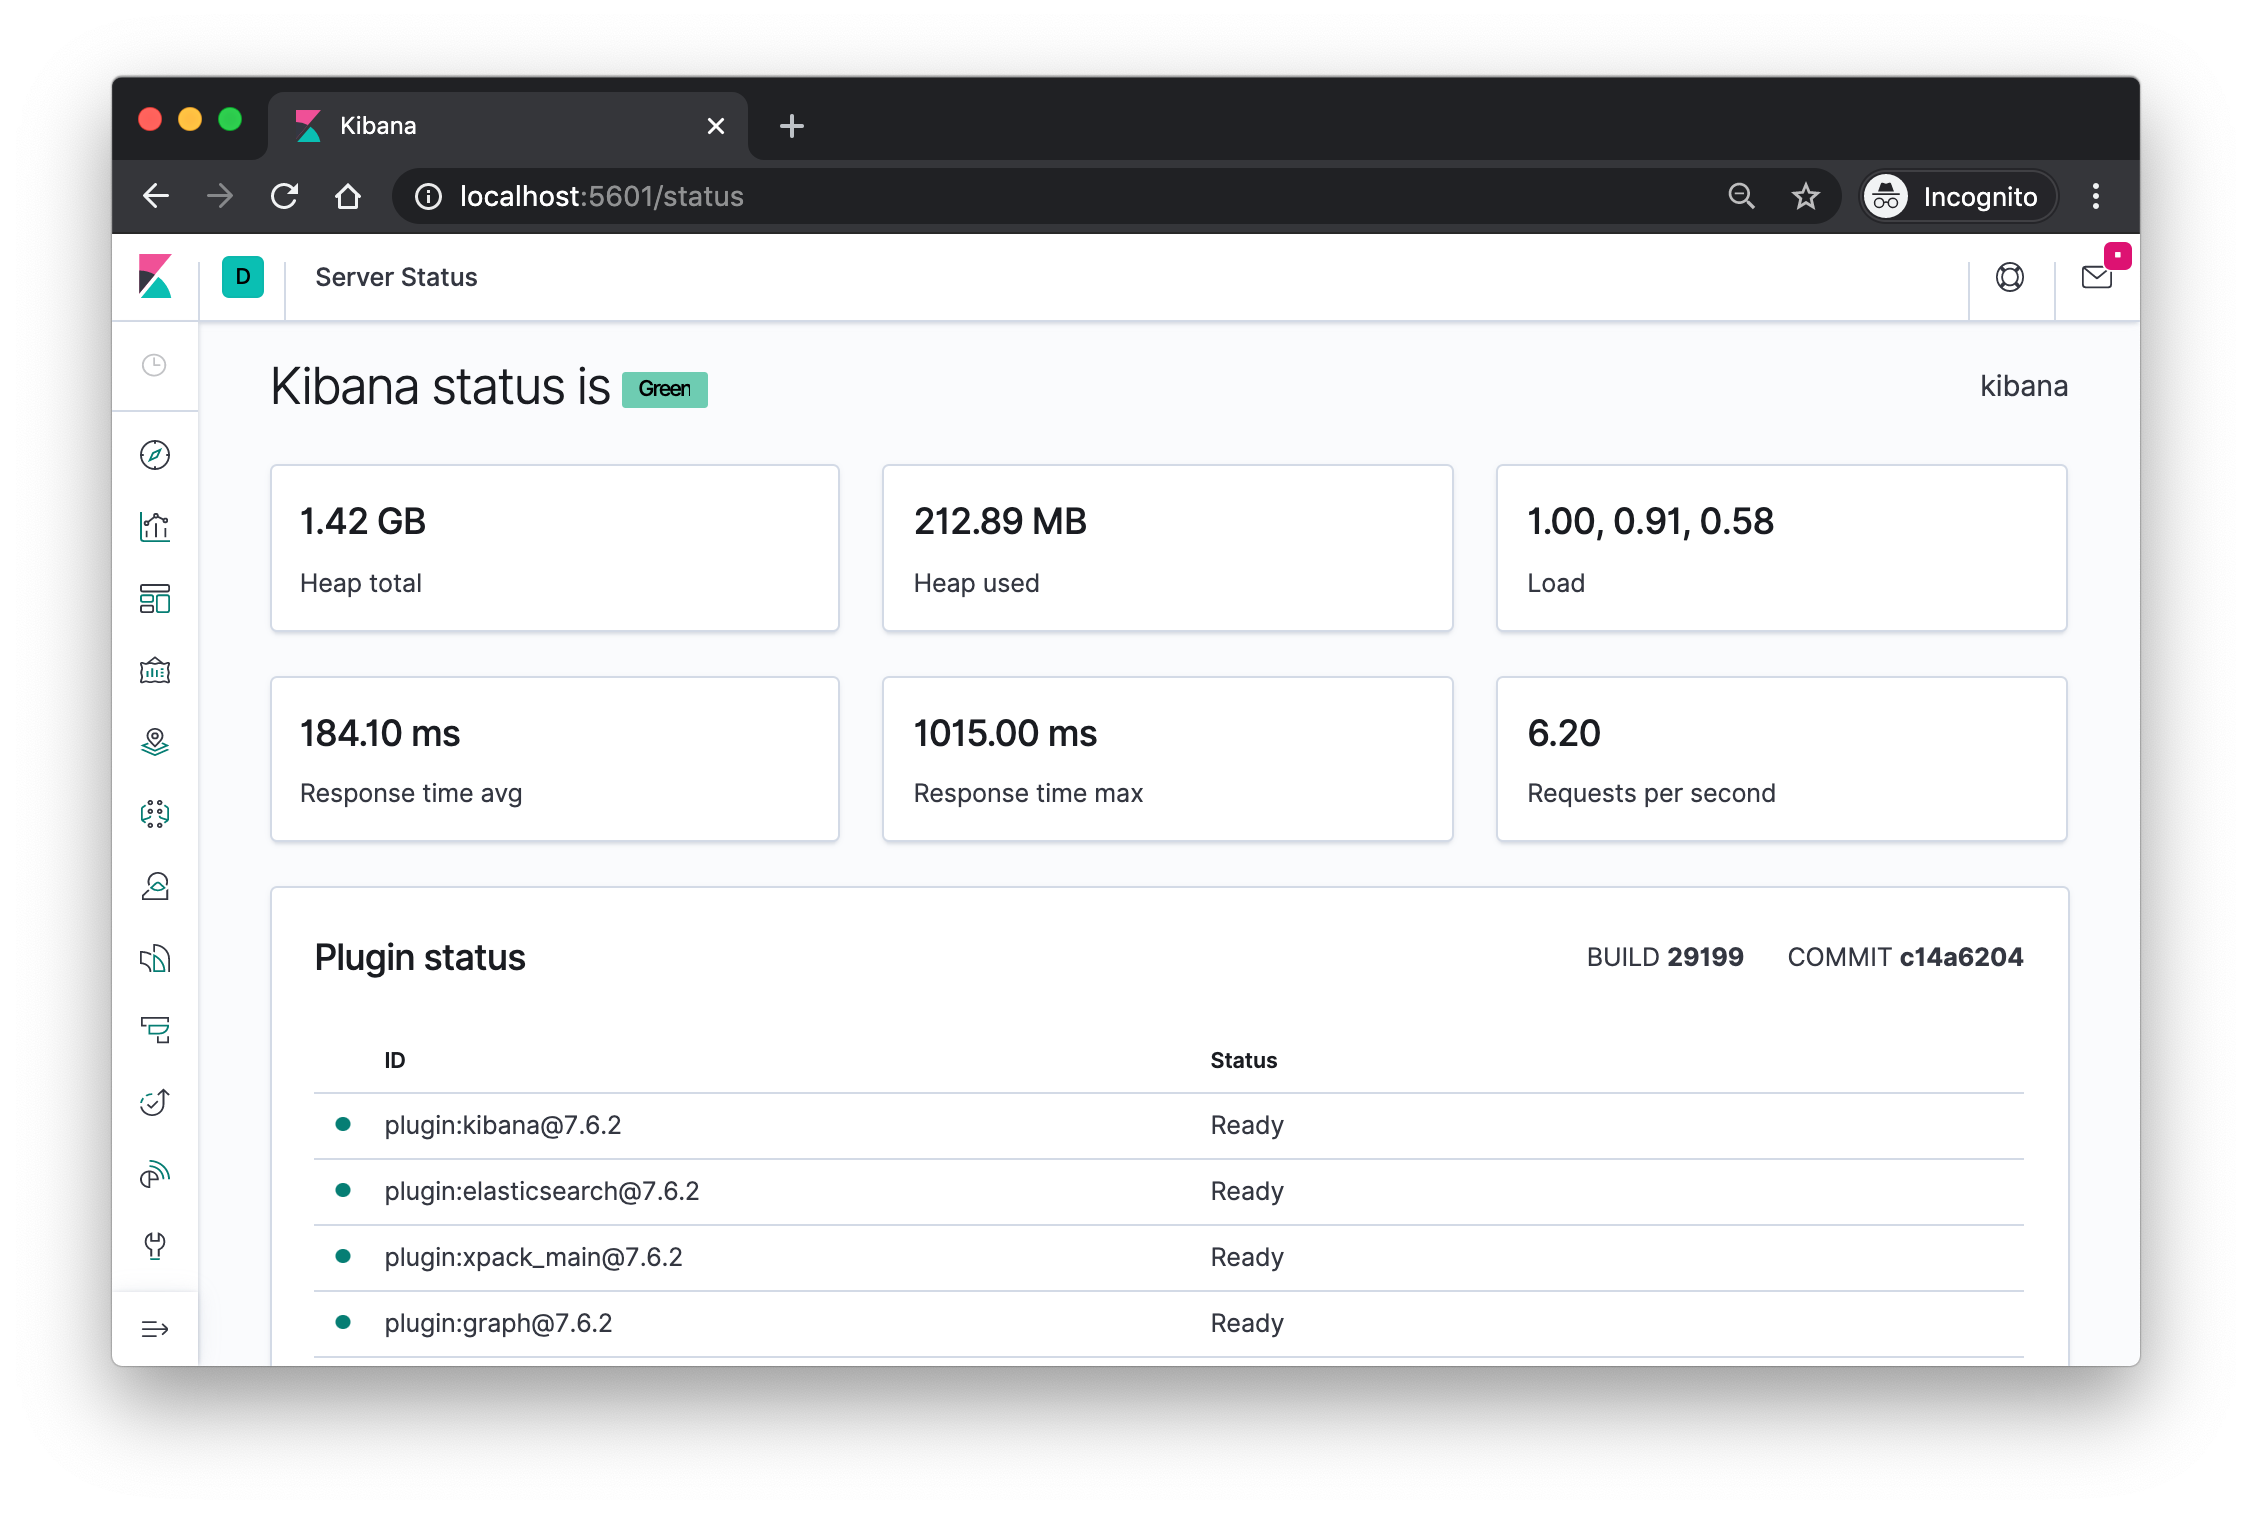Click the Status column header
Screen dimensions: 2252x1514
point(1244,1060)
